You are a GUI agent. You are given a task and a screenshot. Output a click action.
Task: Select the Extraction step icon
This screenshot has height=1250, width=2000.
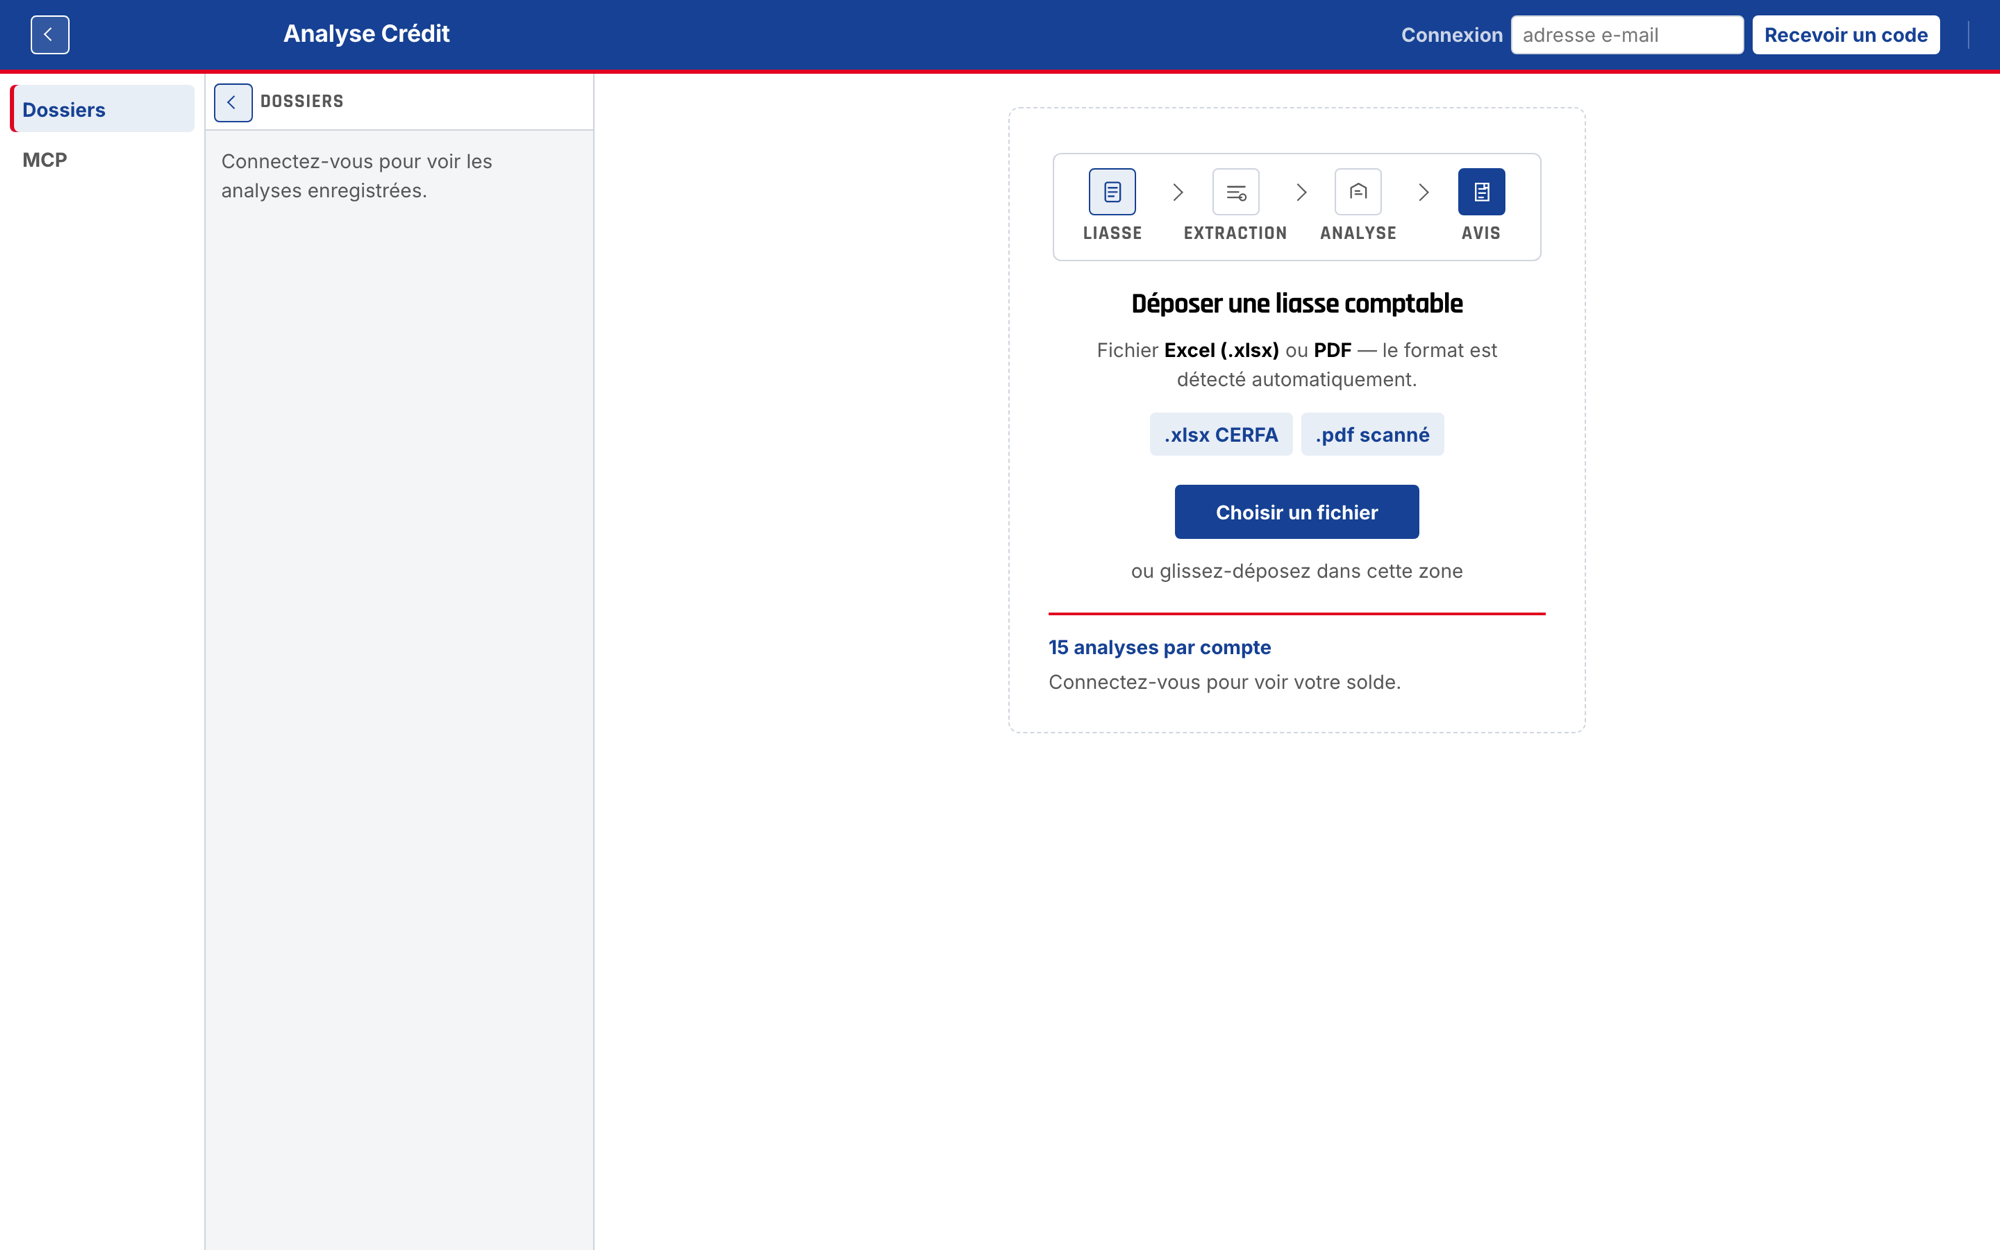tap(1235, 192)
